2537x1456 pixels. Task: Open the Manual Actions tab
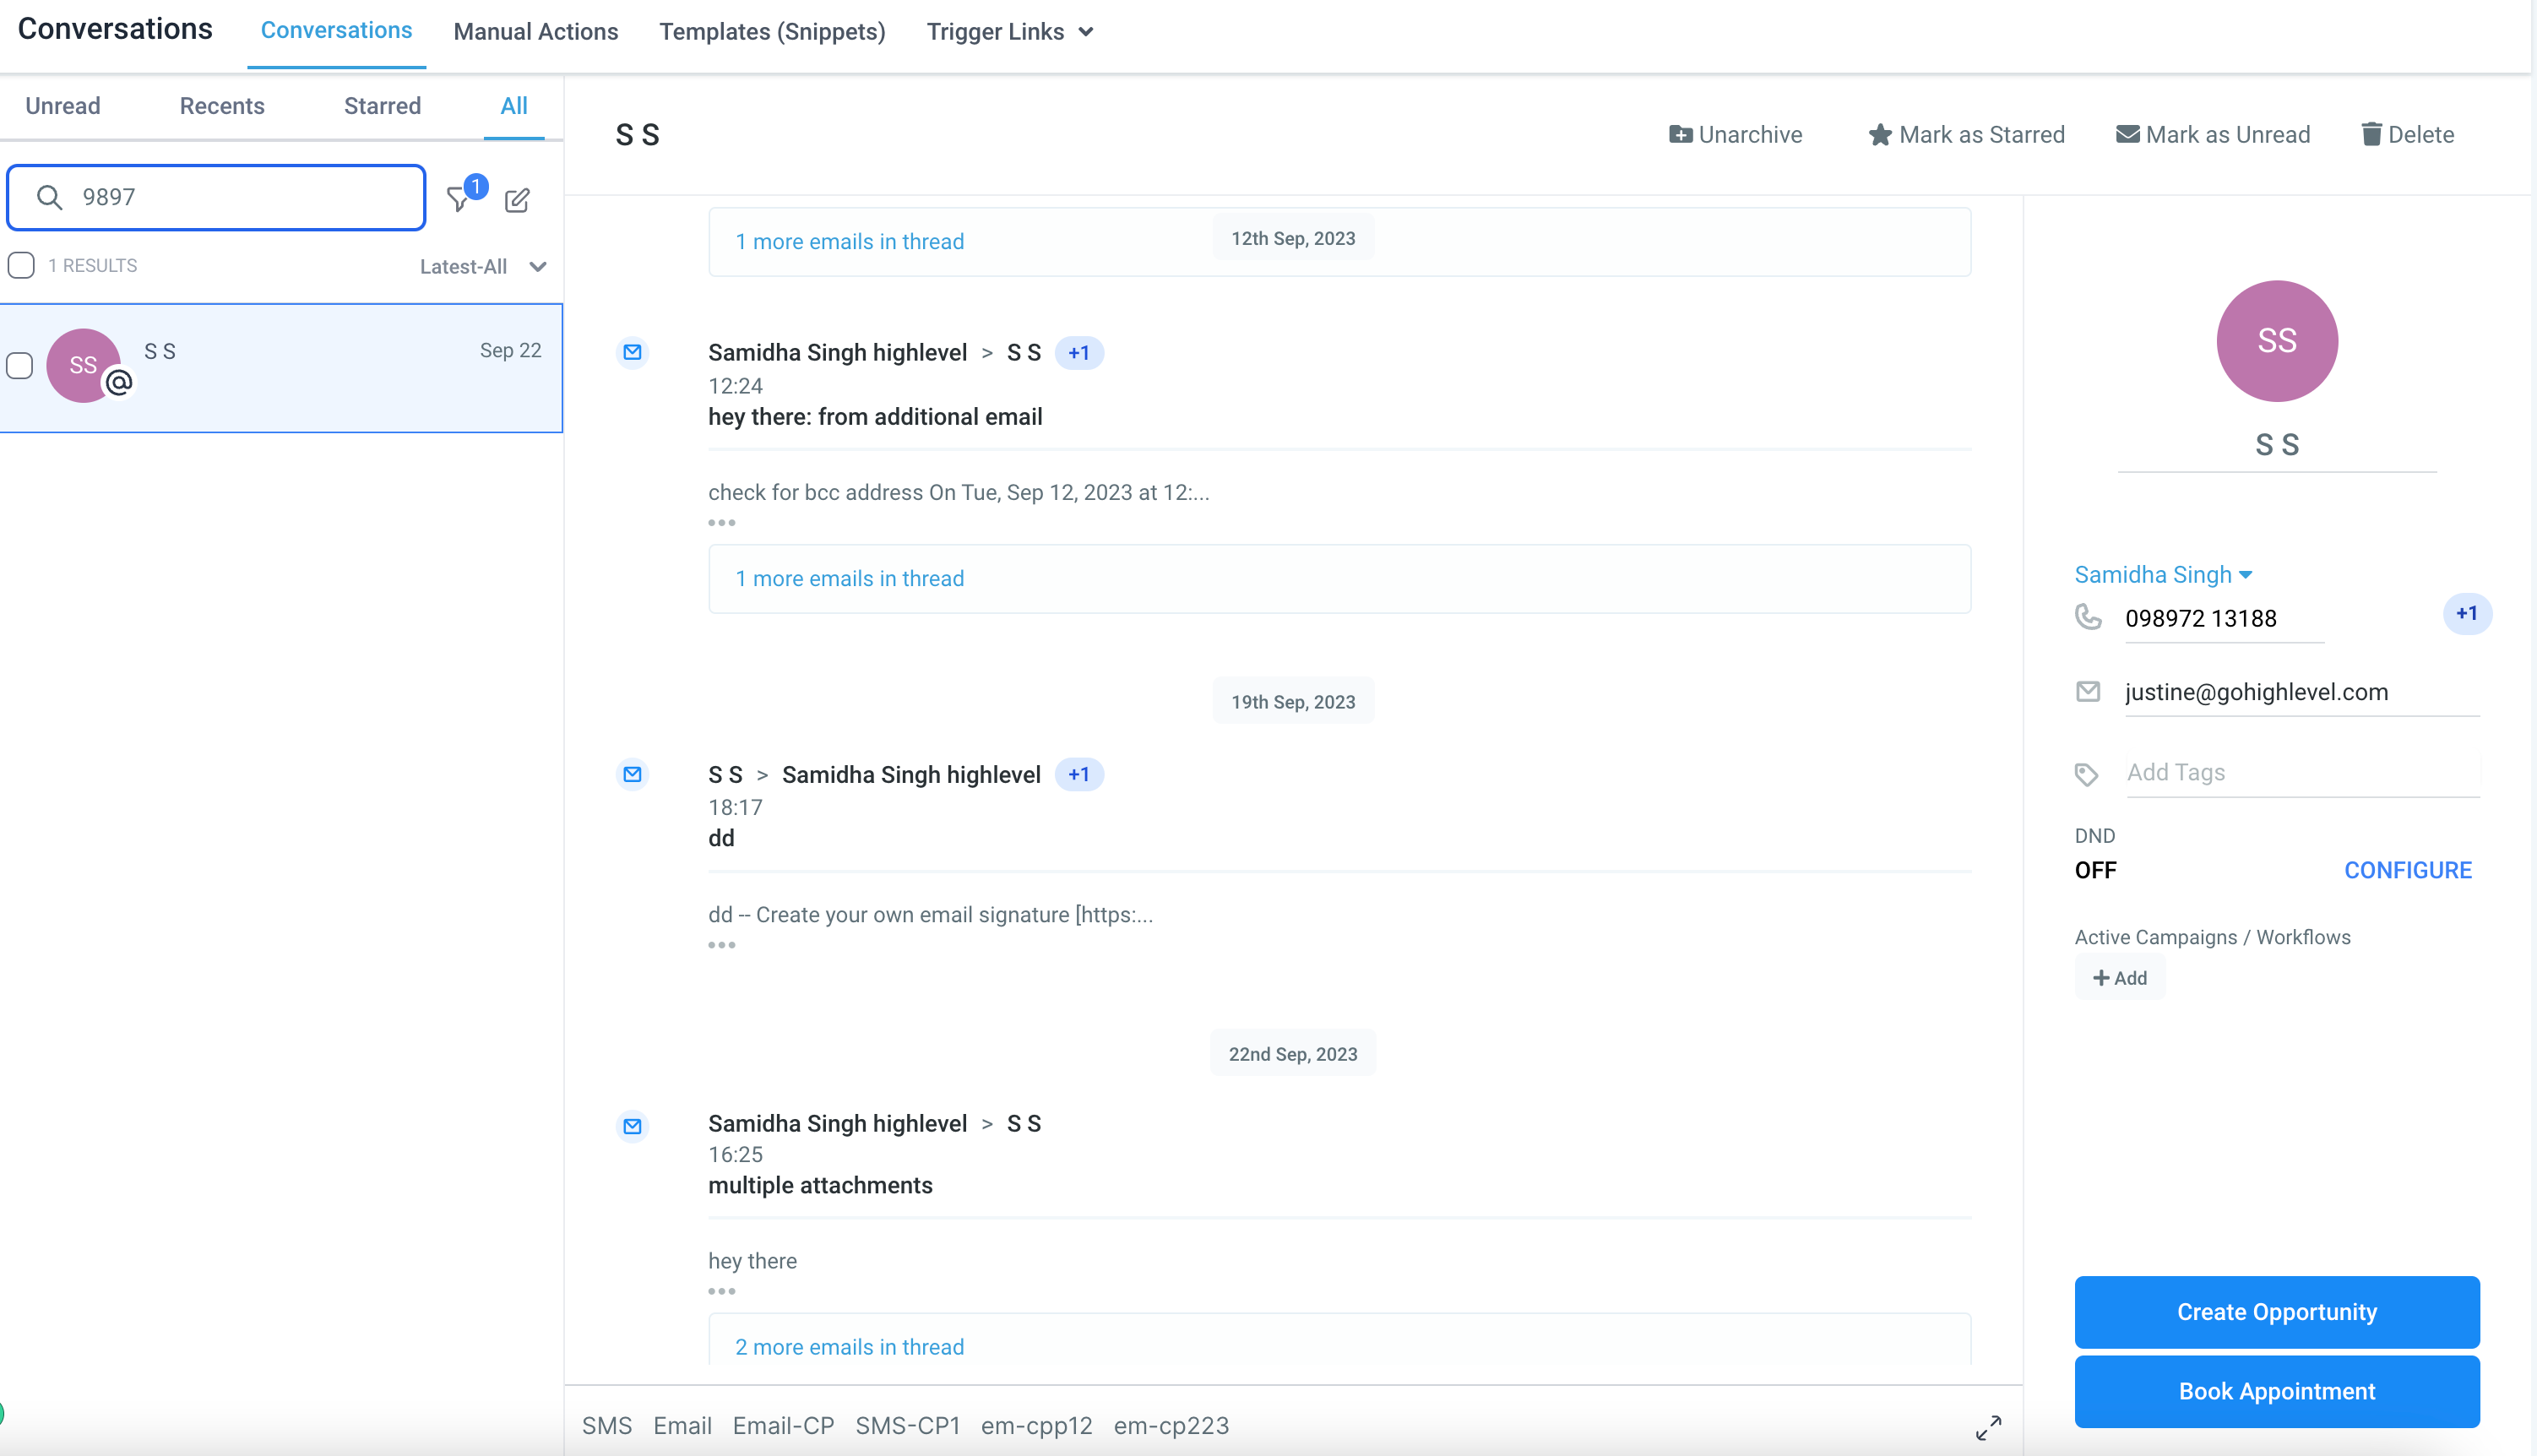pos(535,32)
